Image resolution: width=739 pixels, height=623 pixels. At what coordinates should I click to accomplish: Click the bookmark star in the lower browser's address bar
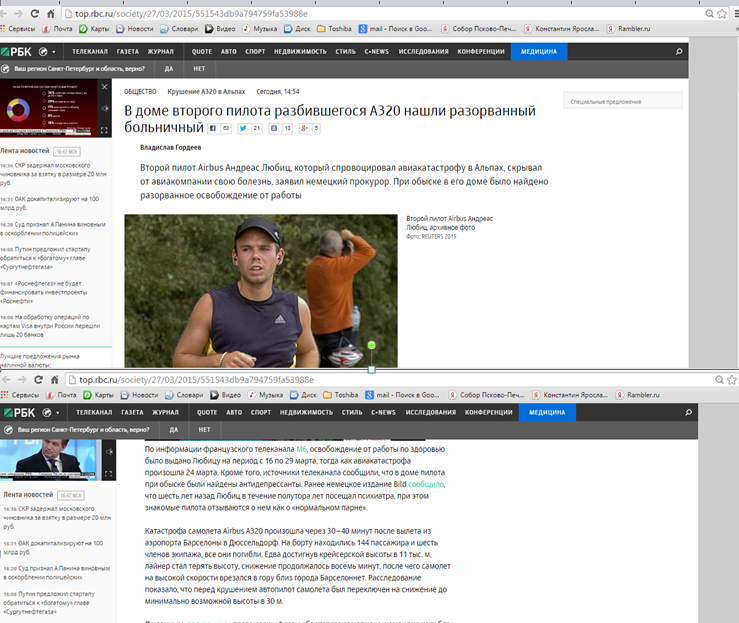731,380
